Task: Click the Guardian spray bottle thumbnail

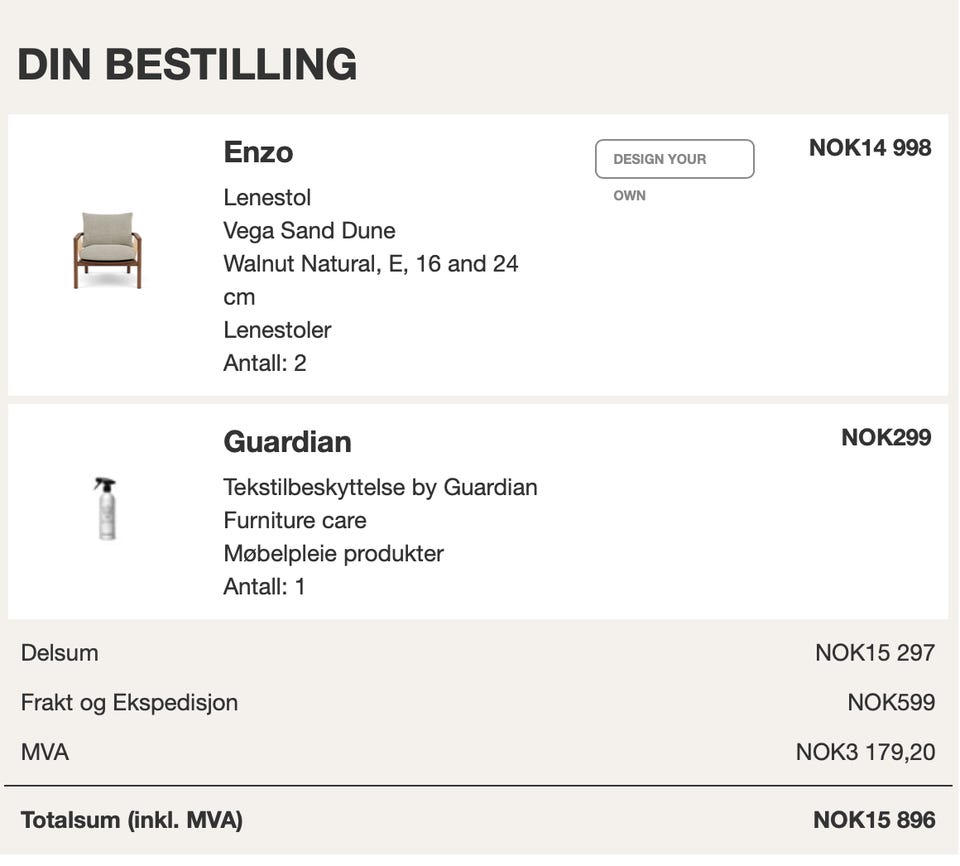Action: pos(105,508)
